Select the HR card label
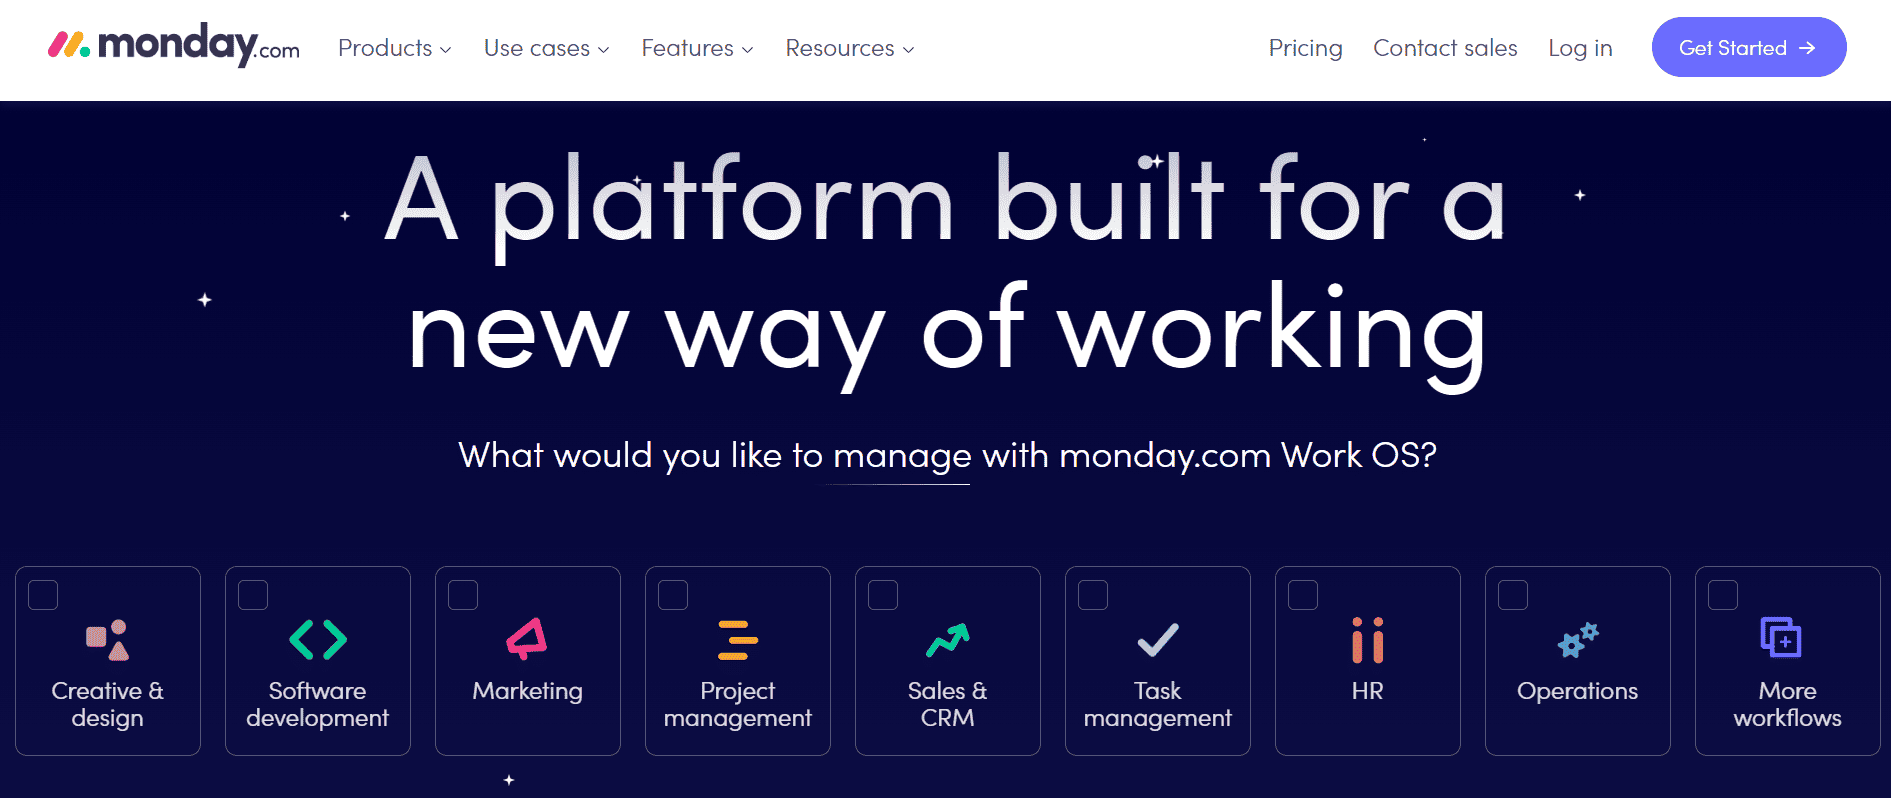The image size is (1891, 798). point(1368,691)
